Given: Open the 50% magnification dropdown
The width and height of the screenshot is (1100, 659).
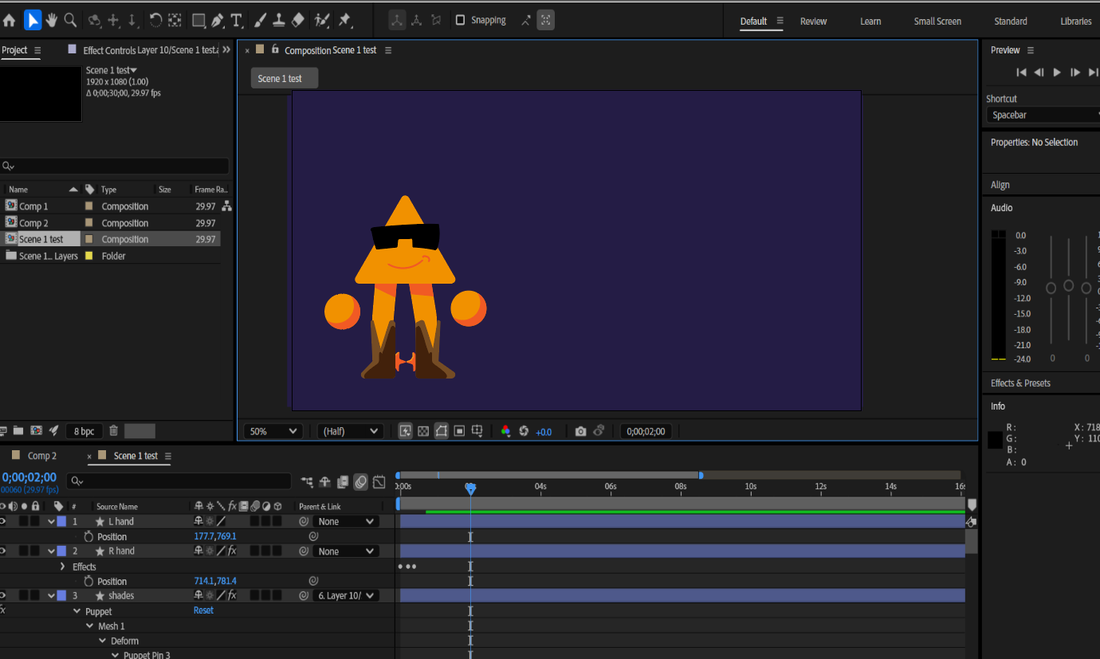Looking at the screenshot, I should click(272, 431).
